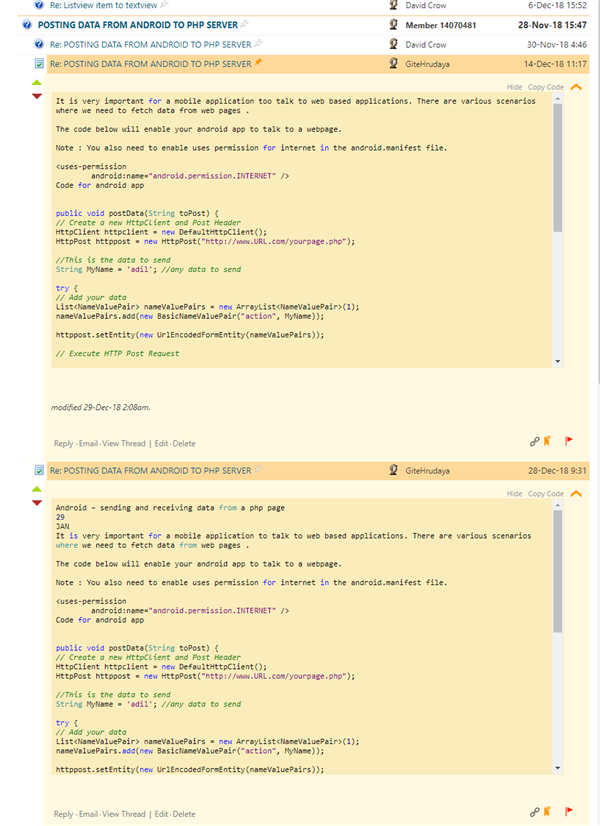Reply to the 28-Dec-18 message
This screenshot has height=826, width=600.
(63, 814)
